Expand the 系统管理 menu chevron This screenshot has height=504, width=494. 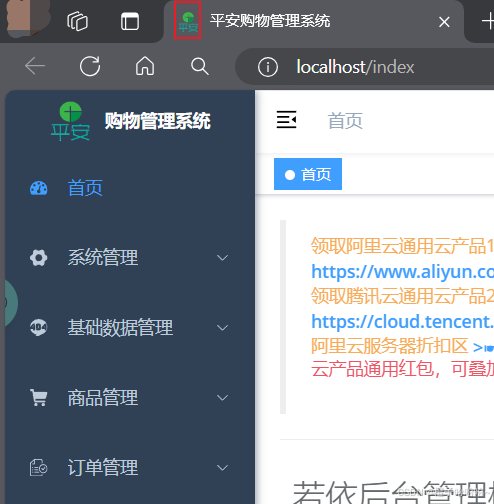pyautogui.click(x=222, y=257)
